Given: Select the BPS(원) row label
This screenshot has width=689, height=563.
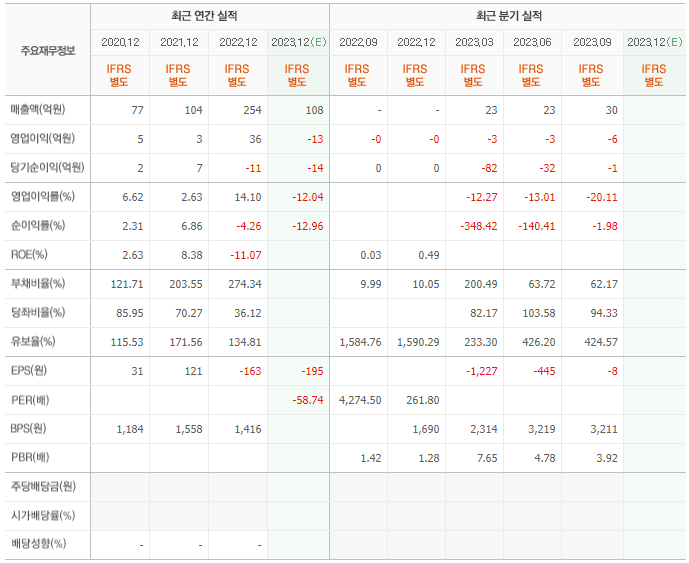Looking at the screenshot, I should tap(28, 429).
